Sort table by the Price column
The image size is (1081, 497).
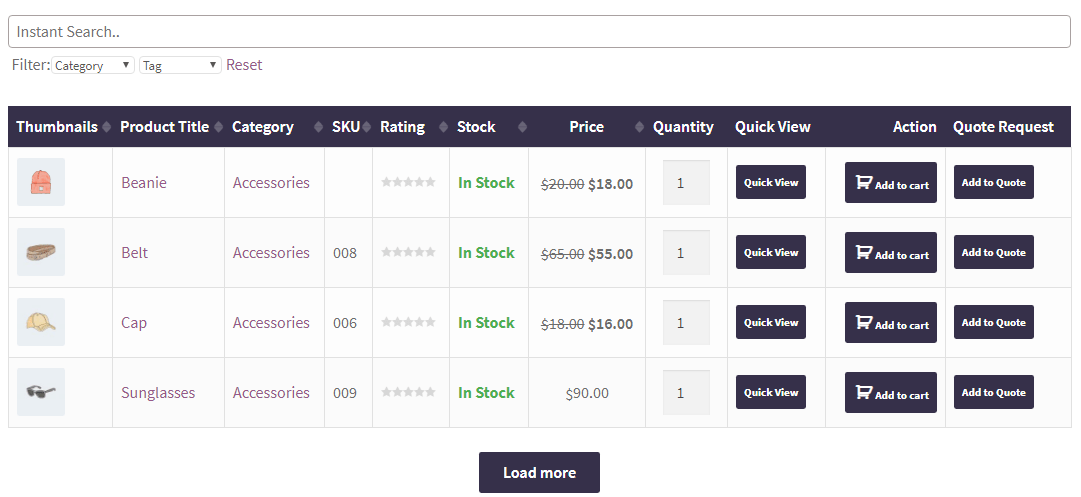click(640, 127)
